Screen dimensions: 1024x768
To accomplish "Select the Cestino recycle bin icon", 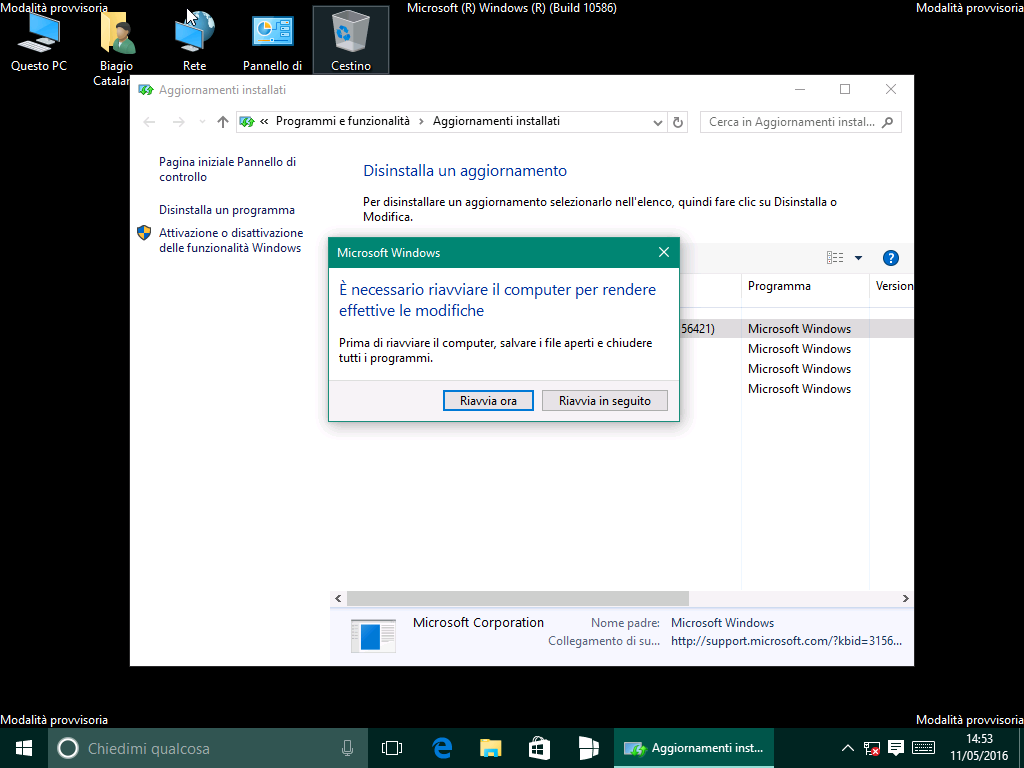I will point(351,40).
